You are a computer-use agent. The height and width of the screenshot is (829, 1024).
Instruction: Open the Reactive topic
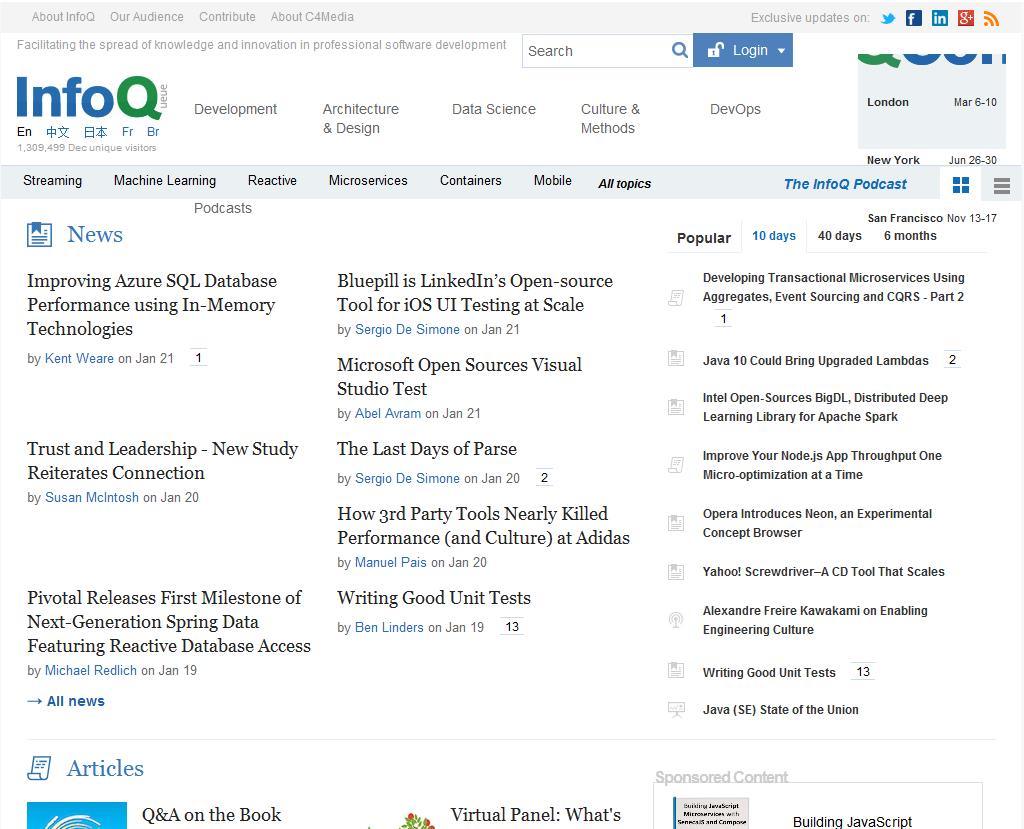(x=272, y=180)
